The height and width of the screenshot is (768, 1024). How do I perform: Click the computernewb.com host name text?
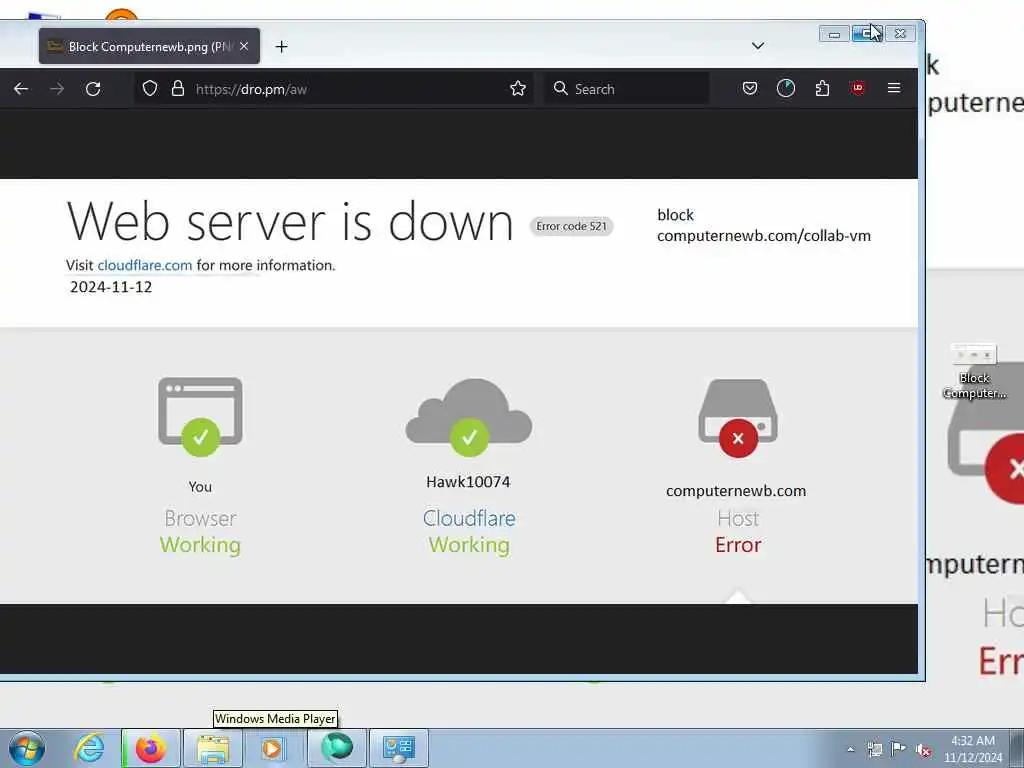click(736, 491)
